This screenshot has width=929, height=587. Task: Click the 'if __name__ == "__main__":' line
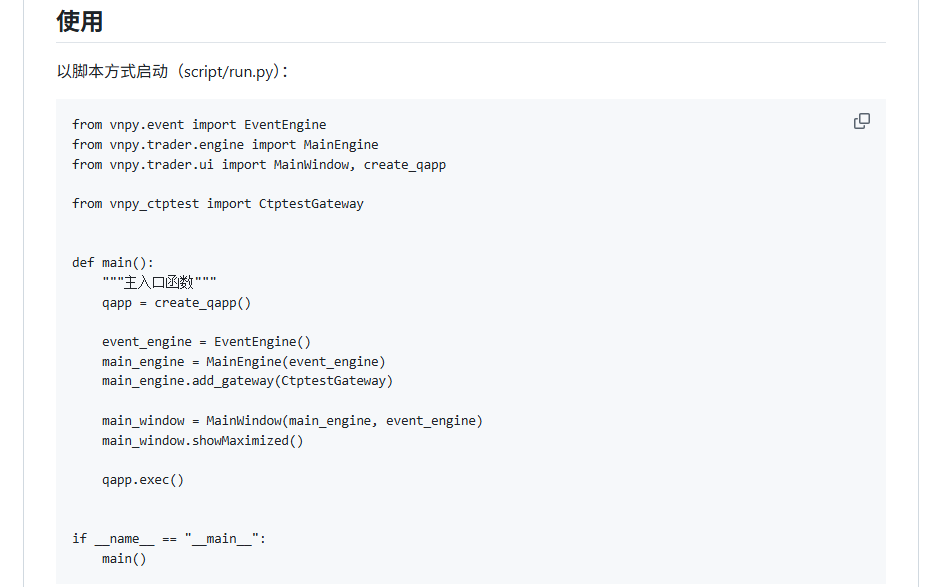169,539
